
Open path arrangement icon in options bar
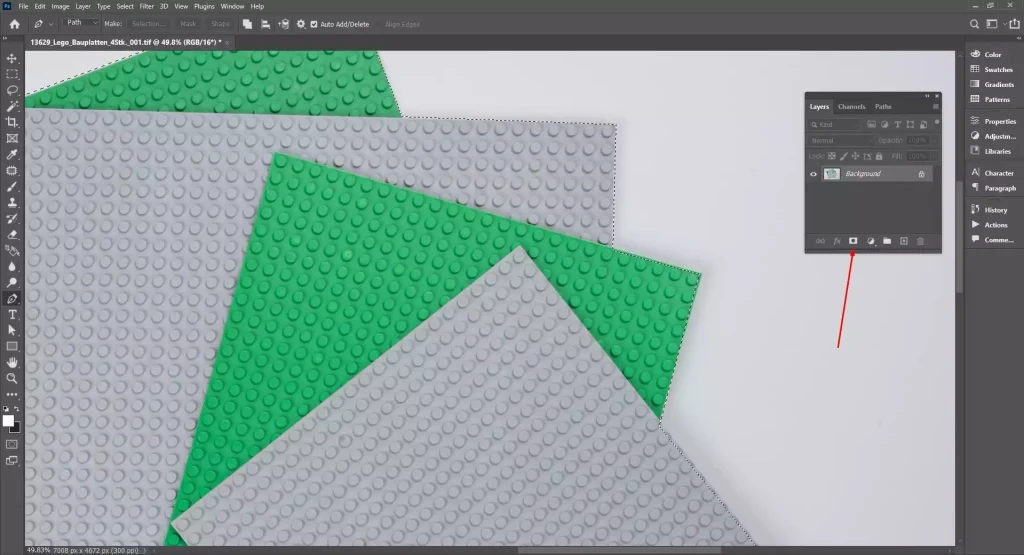283,24
